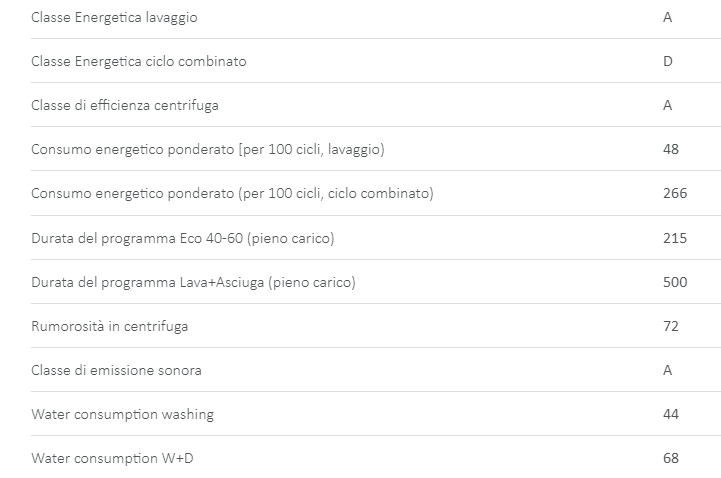Select the value A for Classe Energetica lavaggio
Screen dimensions: 721x478
pyautogui.click(x=667, y=17)
